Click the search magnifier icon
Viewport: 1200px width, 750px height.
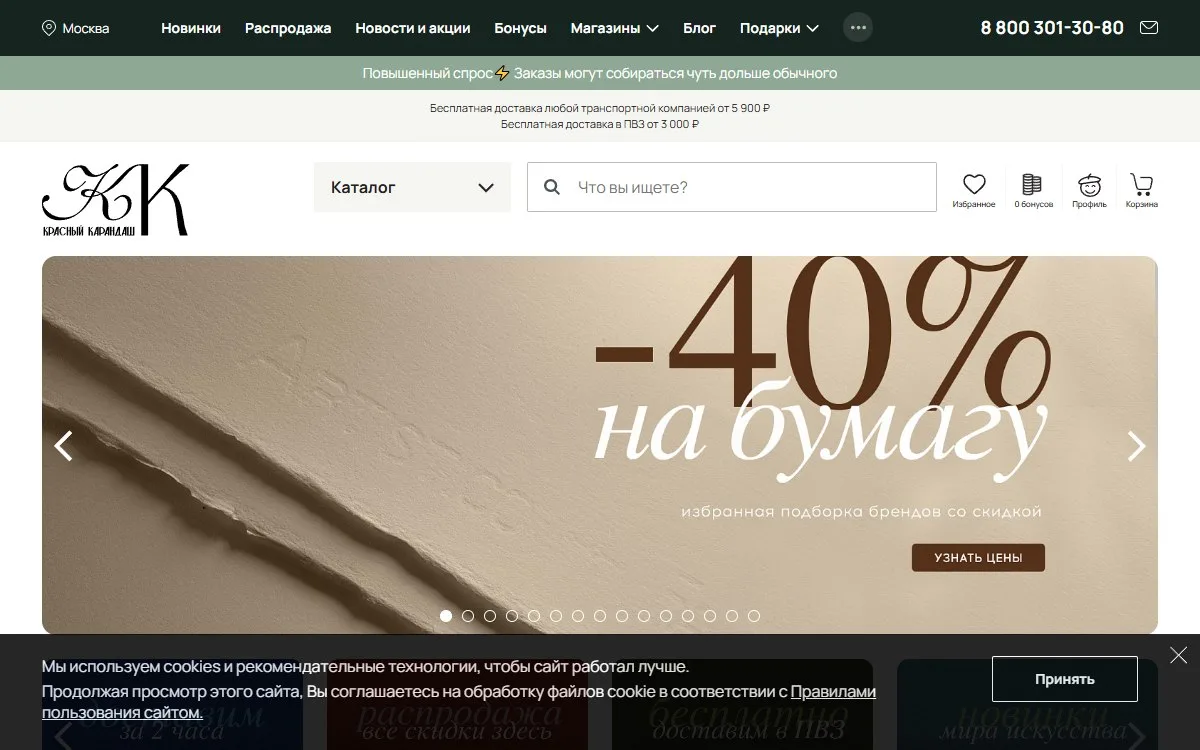coord(551,187)
